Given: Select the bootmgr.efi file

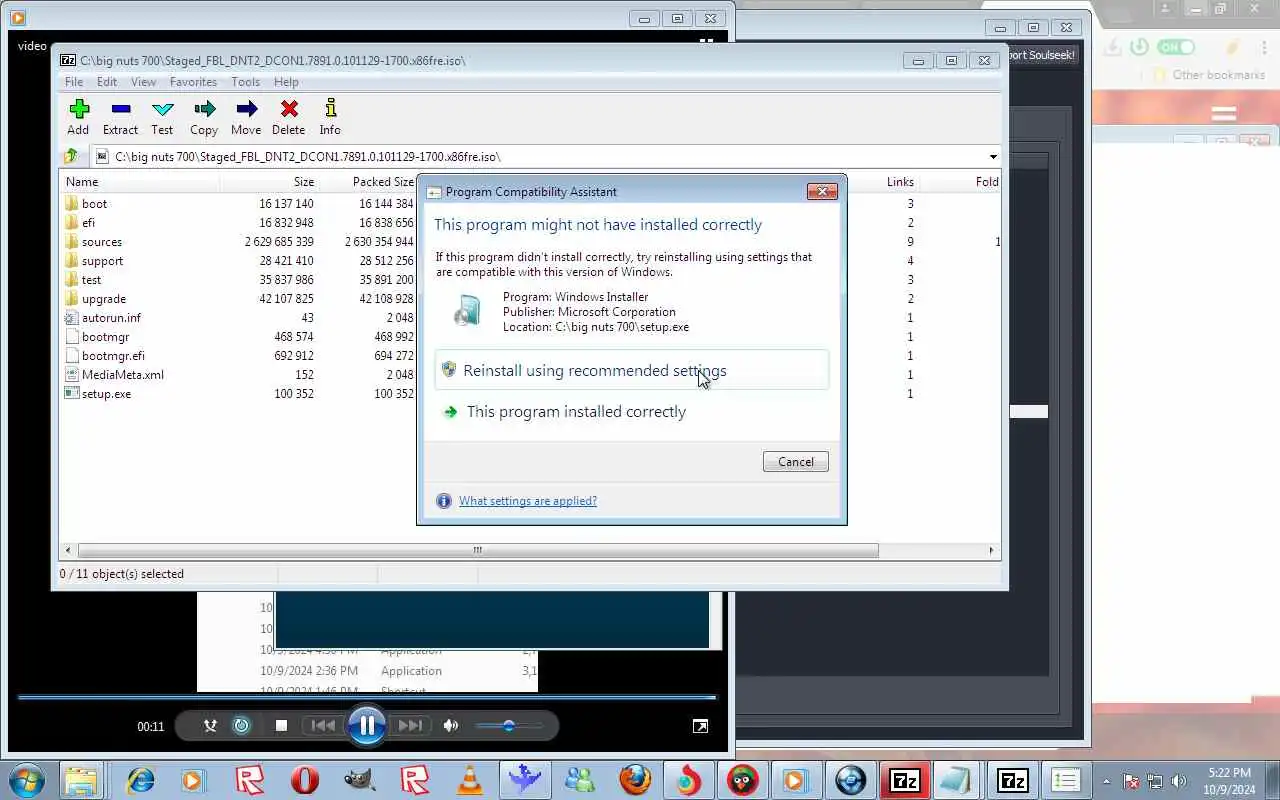Looking at the screenshot, I should pyautogui.click(x=112, y=355).
